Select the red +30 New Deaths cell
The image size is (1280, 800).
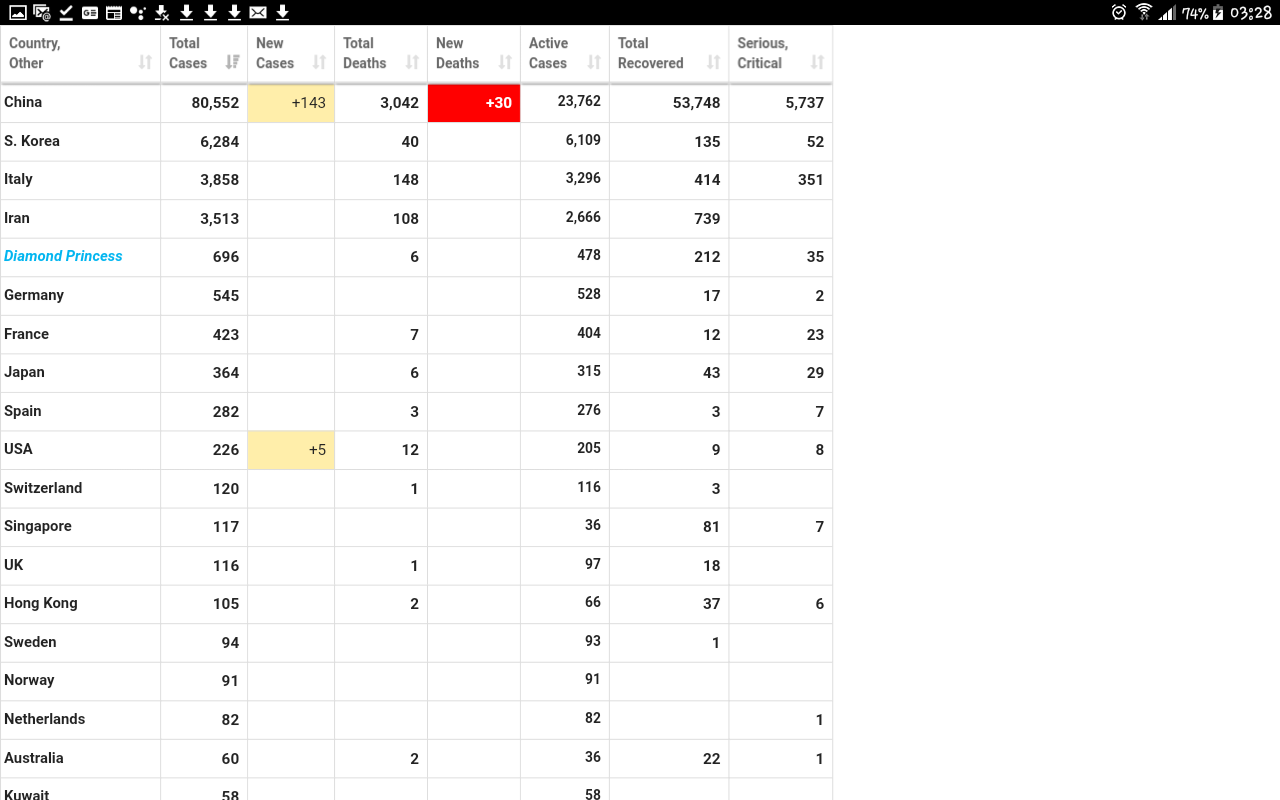point(473,103)
